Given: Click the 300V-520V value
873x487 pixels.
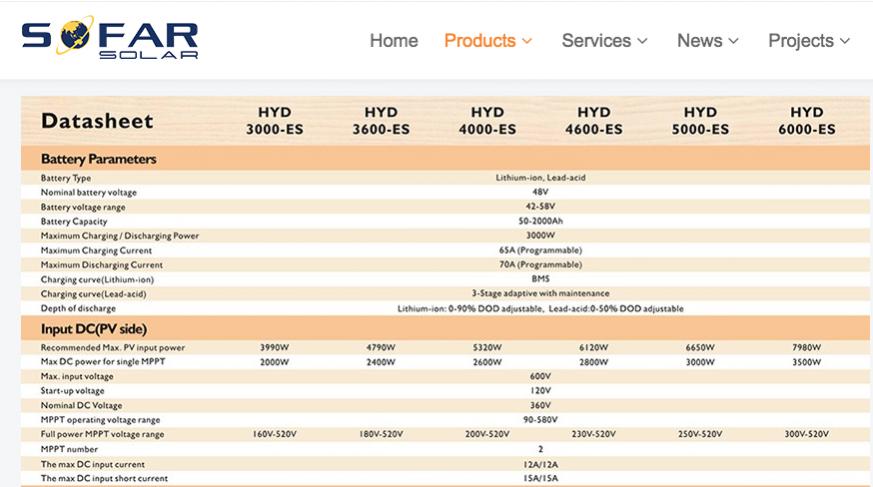Looking at the screenshot, I should pos(807,434).
